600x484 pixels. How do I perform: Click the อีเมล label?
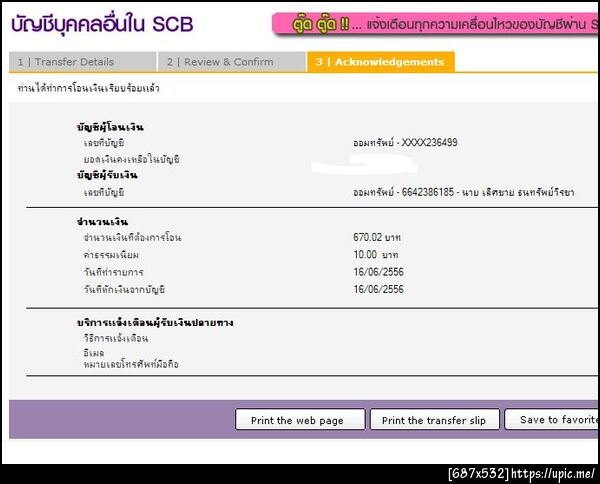tap(94, 352)
